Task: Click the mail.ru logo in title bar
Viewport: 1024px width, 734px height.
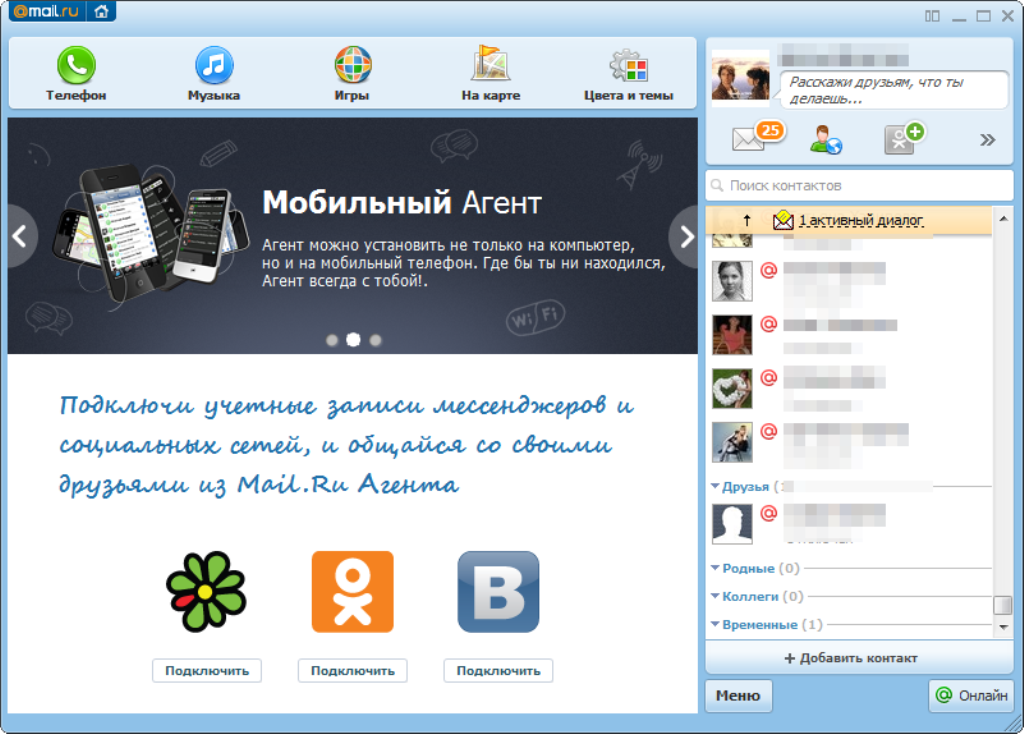Action: (45, 11)
